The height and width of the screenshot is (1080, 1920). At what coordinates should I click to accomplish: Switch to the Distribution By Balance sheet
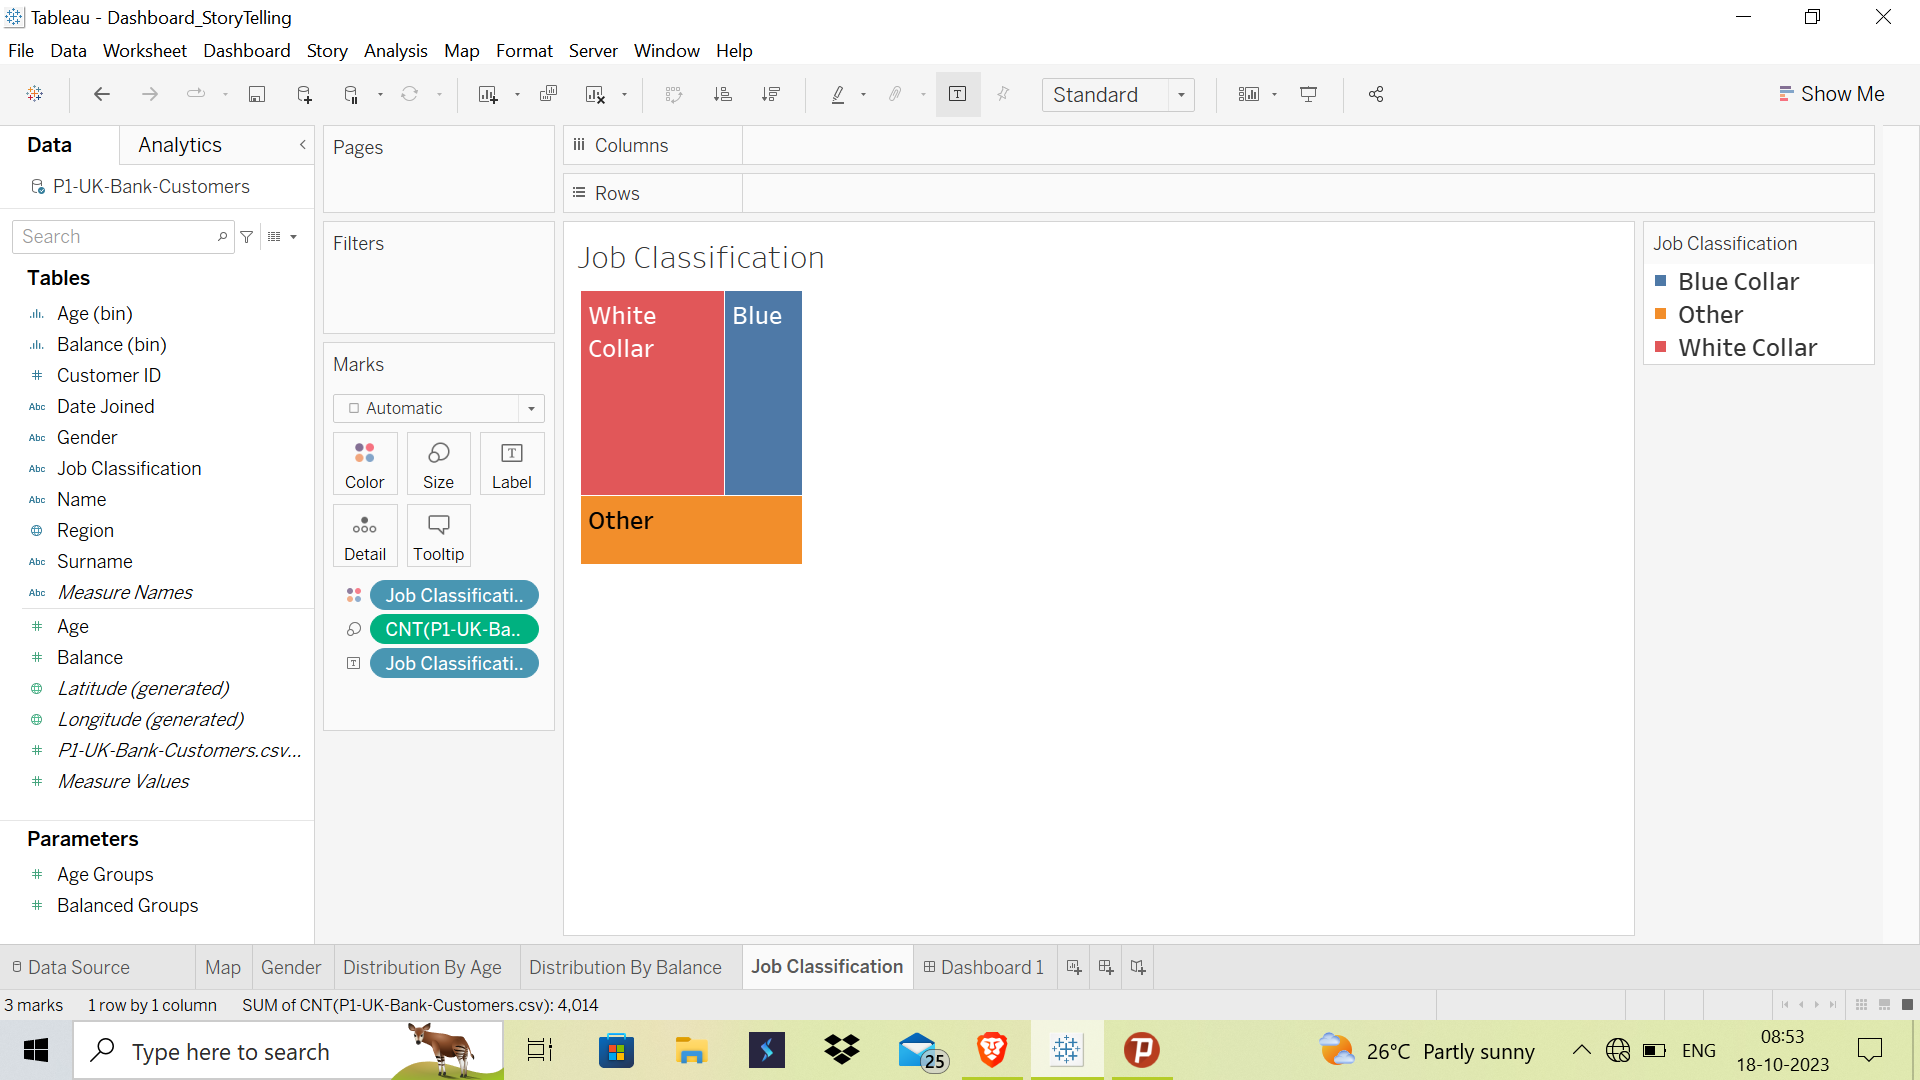[625, 967]
